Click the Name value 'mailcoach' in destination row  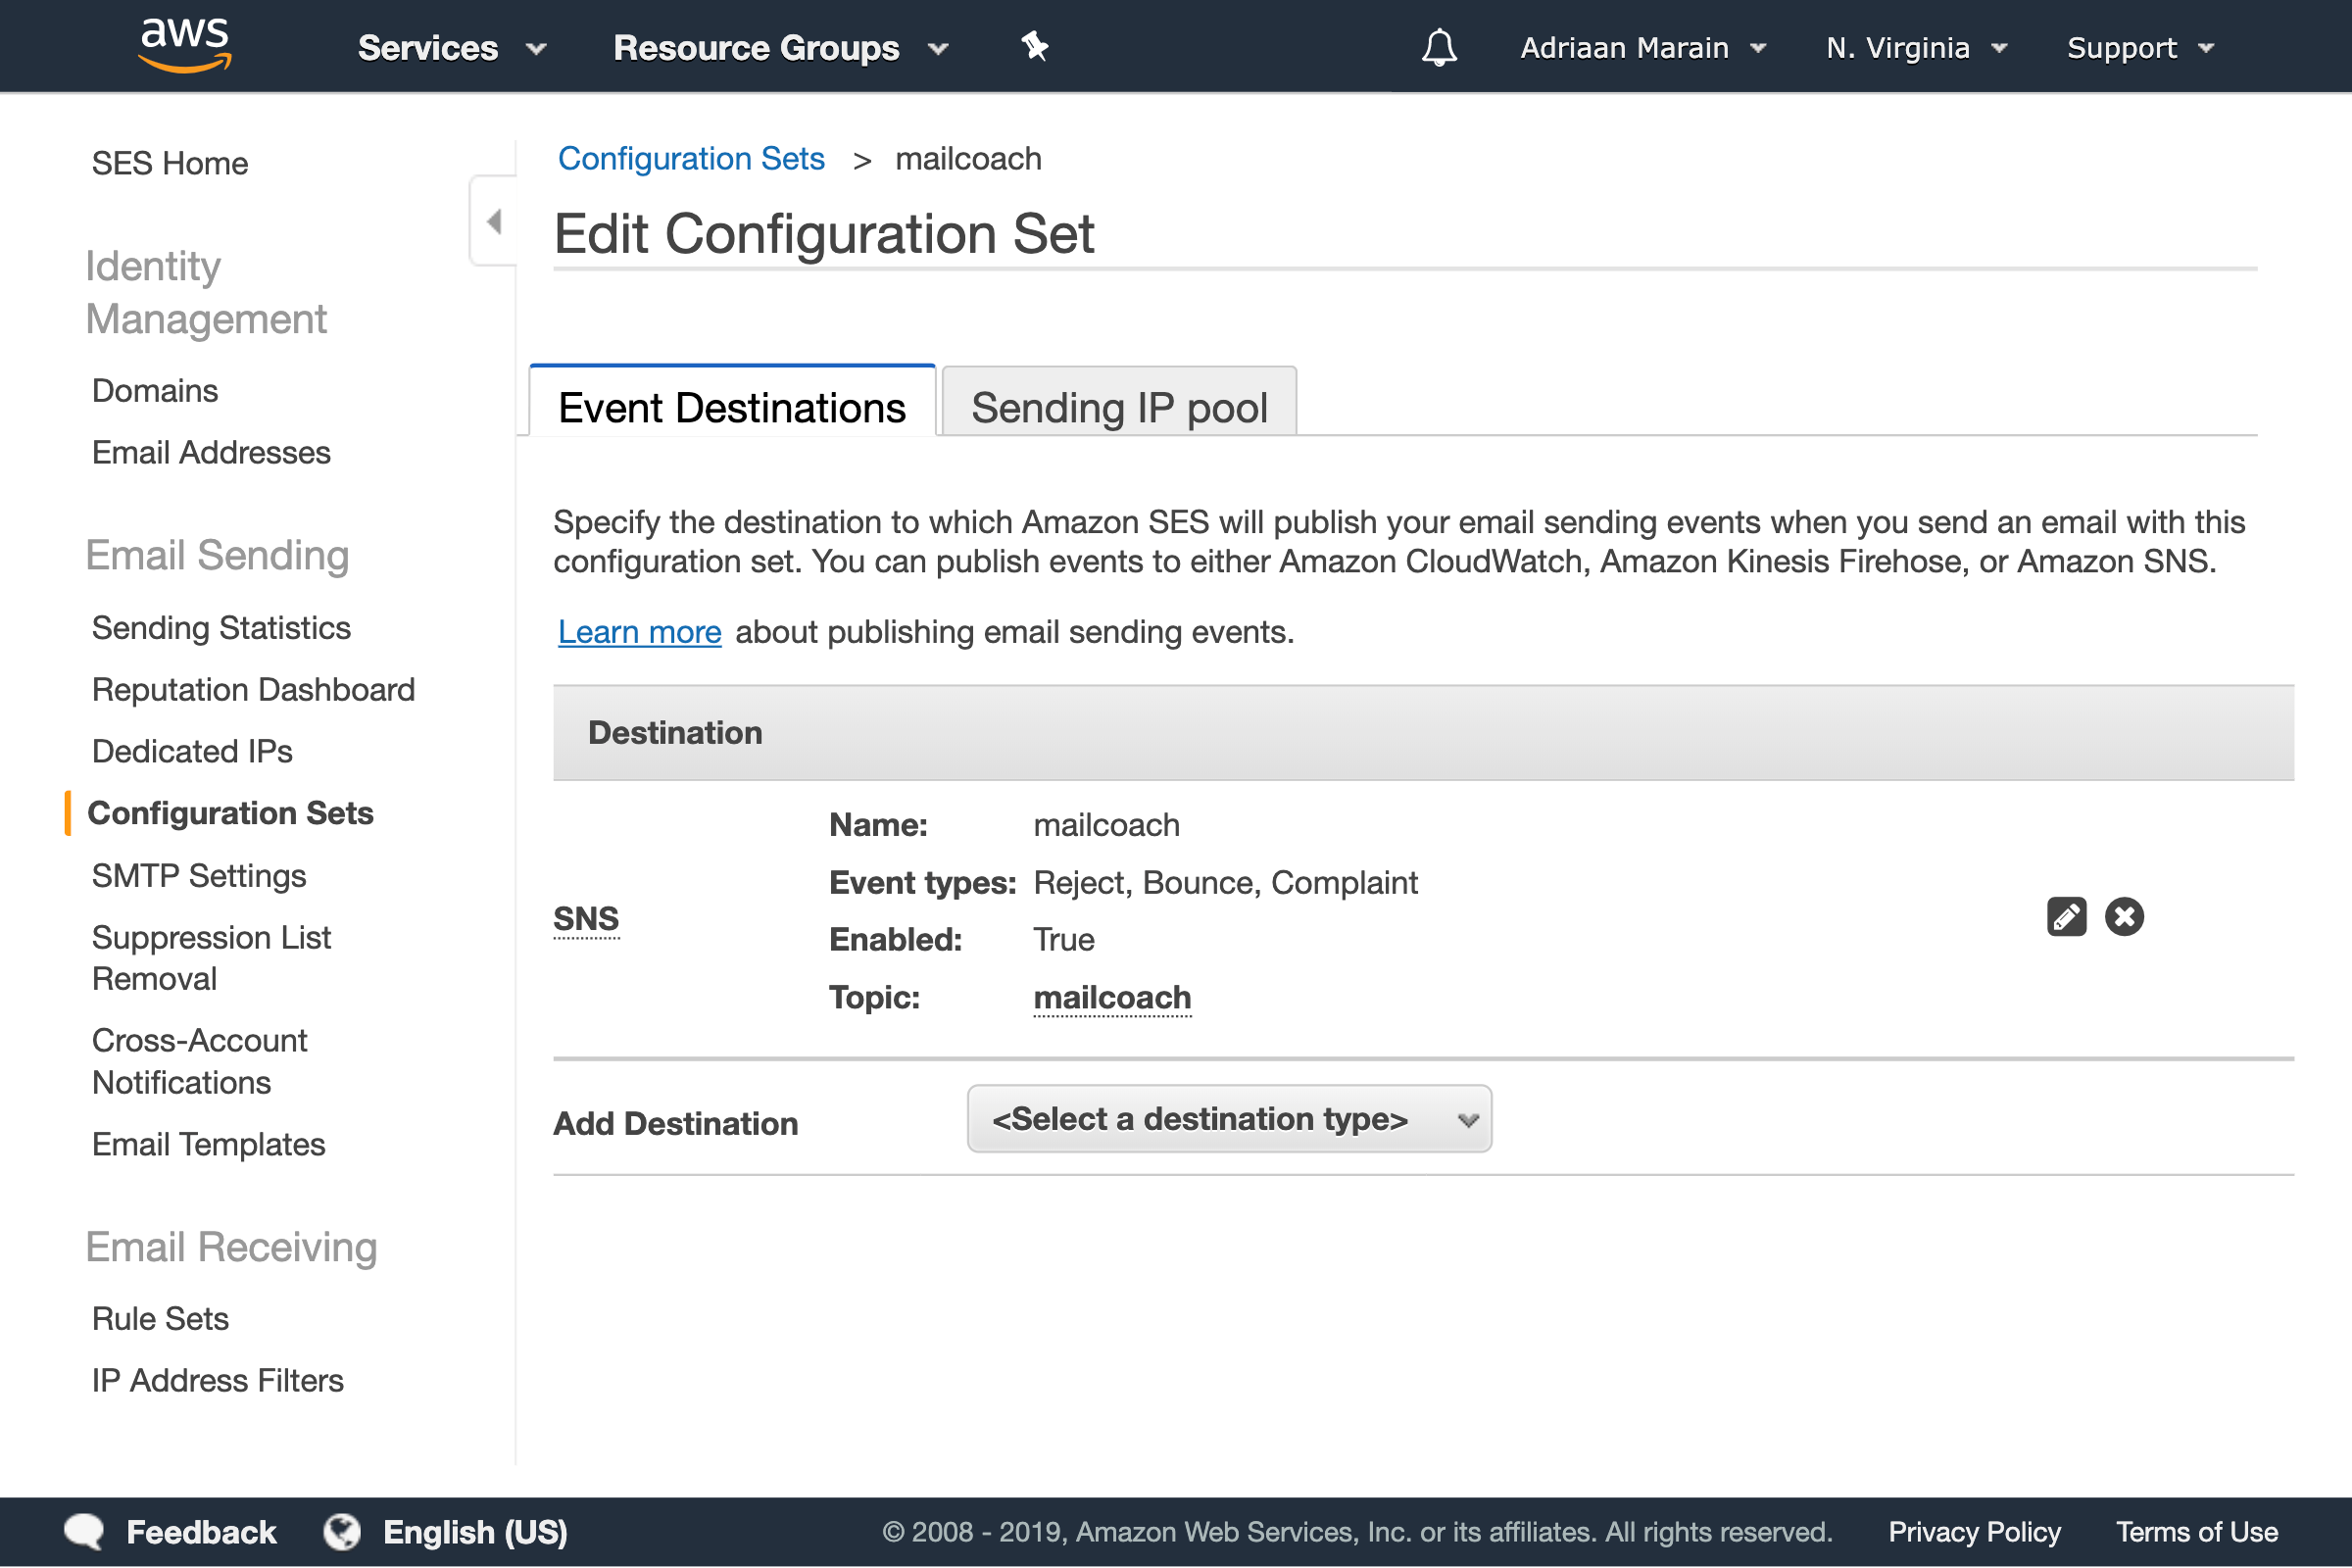click(1106, 824)
